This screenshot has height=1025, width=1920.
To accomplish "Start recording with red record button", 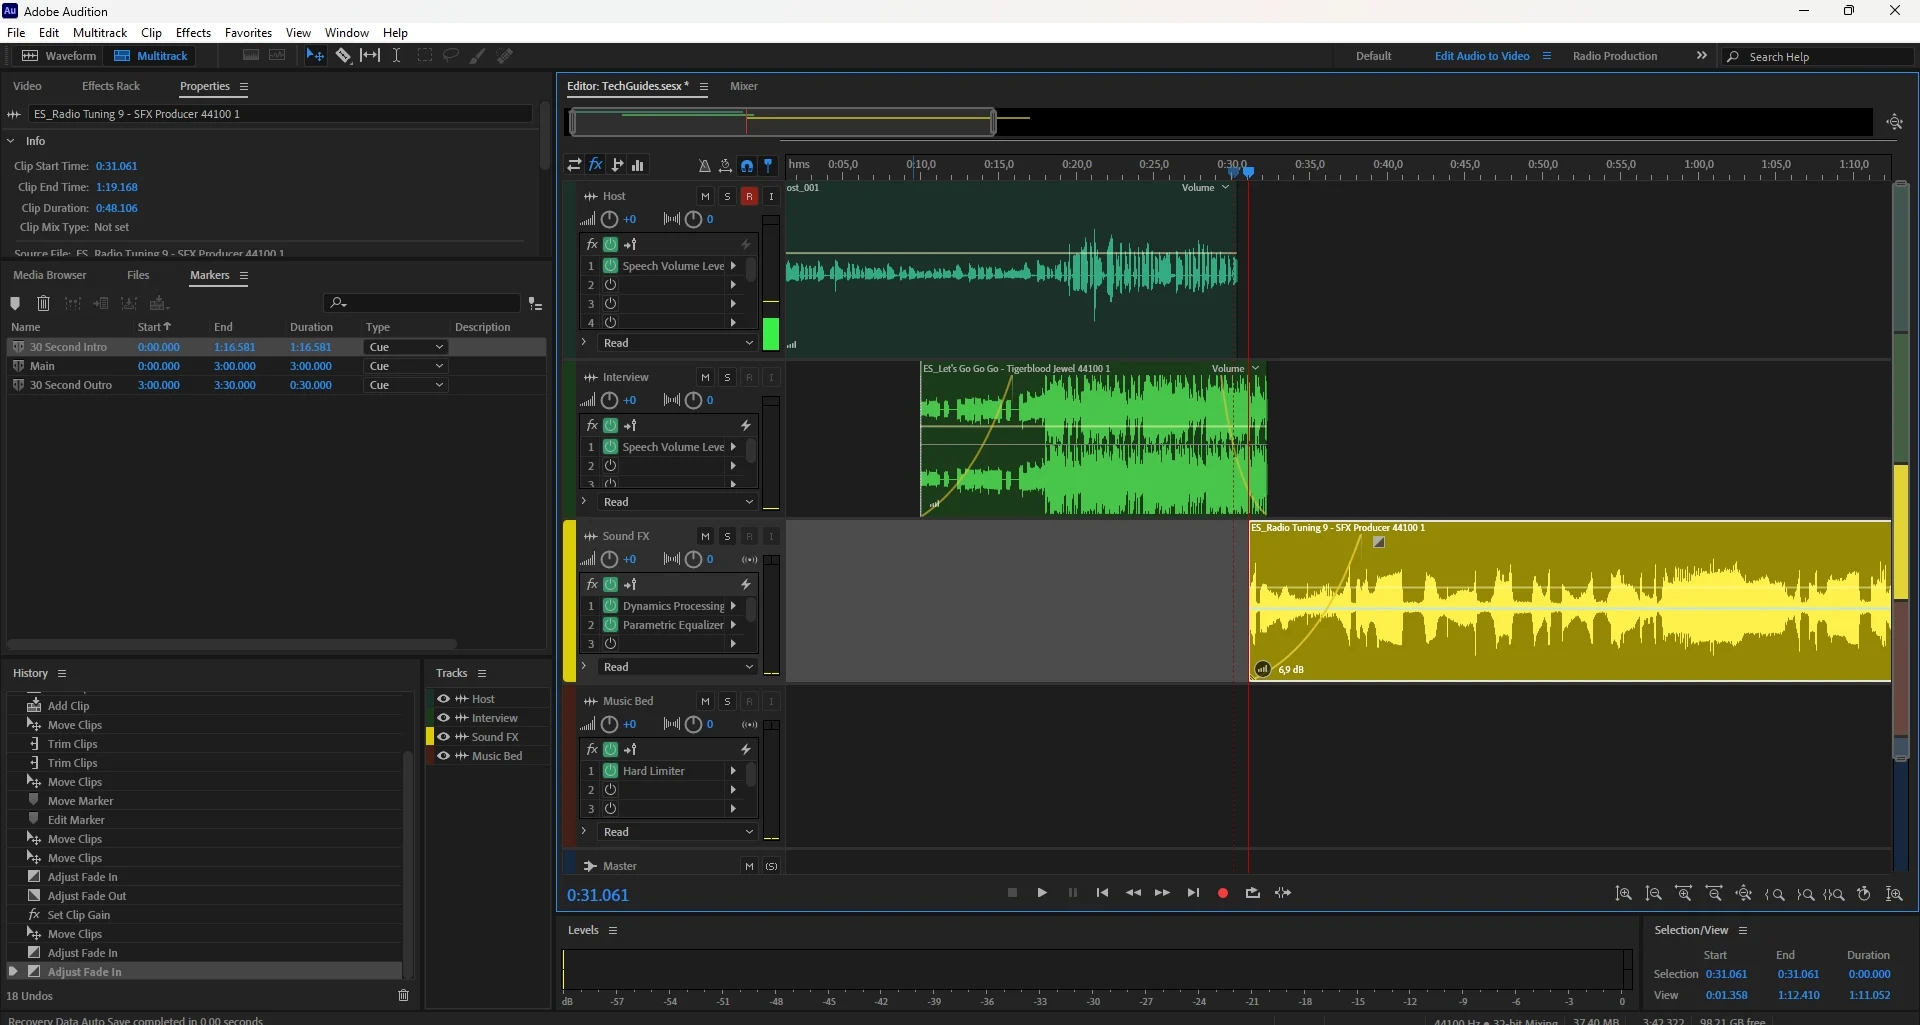I will (1222, 893).
